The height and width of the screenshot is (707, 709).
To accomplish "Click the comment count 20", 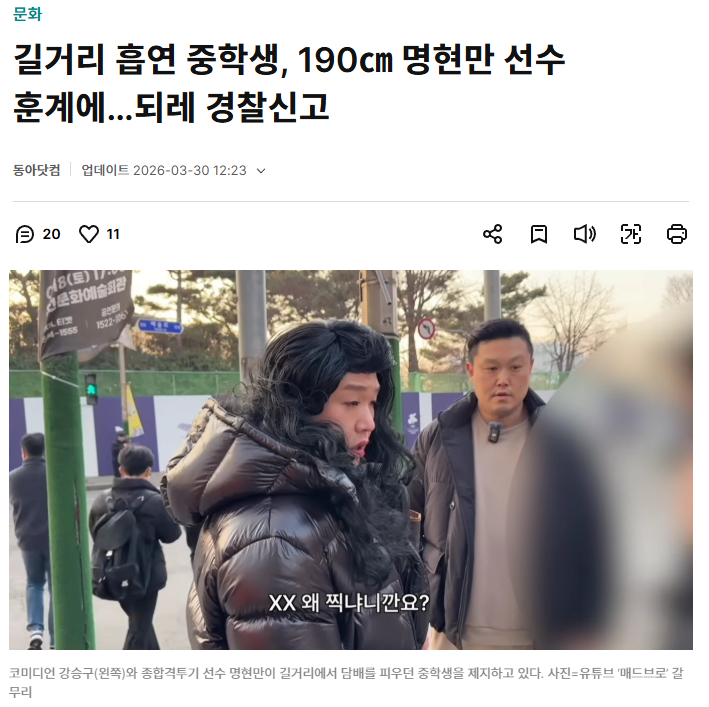I will coord(52,234).
